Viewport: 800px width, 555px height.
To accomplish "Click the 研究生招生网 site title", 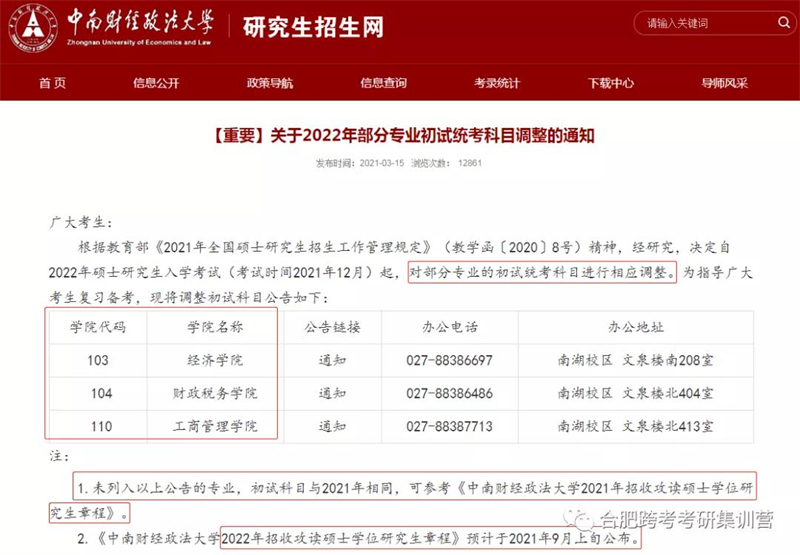I will (313, 27).
